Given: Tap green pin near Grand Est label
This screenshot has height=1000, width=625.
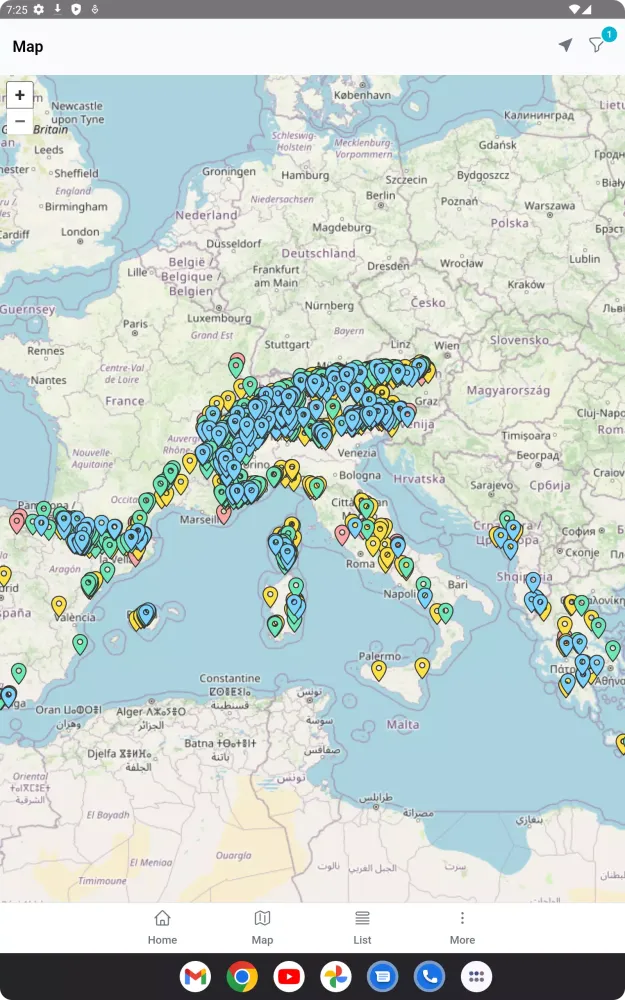Looking at the screenshot, I should click(236, 367).
